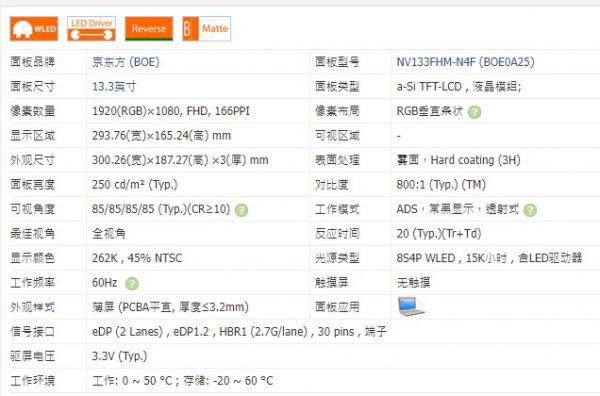Click the Reverse feature badge
The width and height of the screenshot is (600, 396).
[x=149, y=29]
